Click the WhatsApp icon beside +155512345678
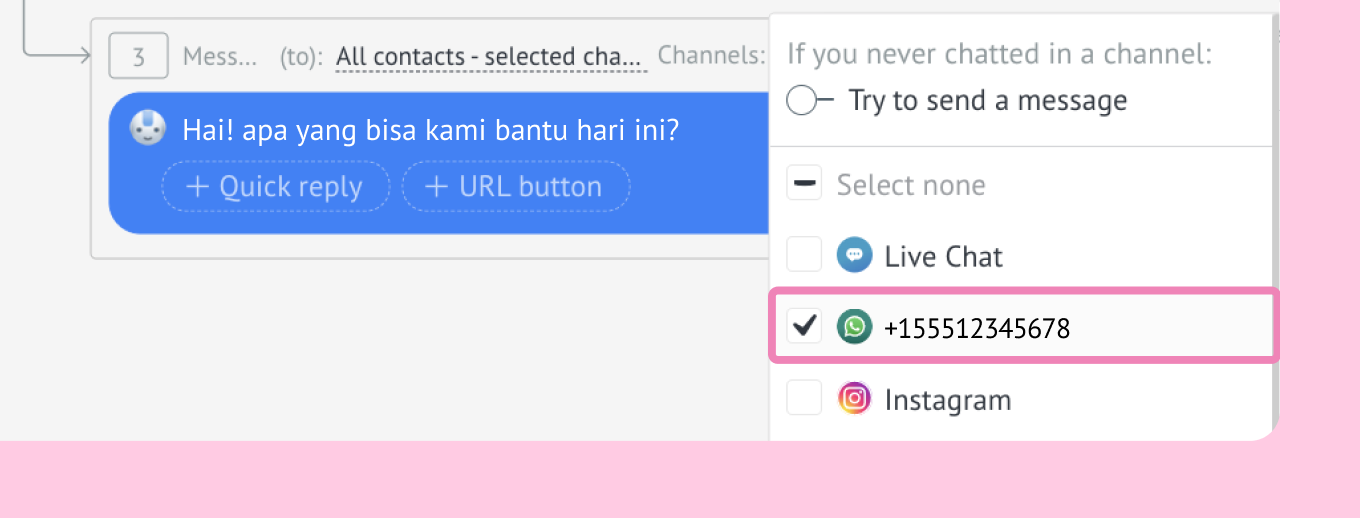Viewport: 1360px width, 518px height. click(x=854, y=327)
